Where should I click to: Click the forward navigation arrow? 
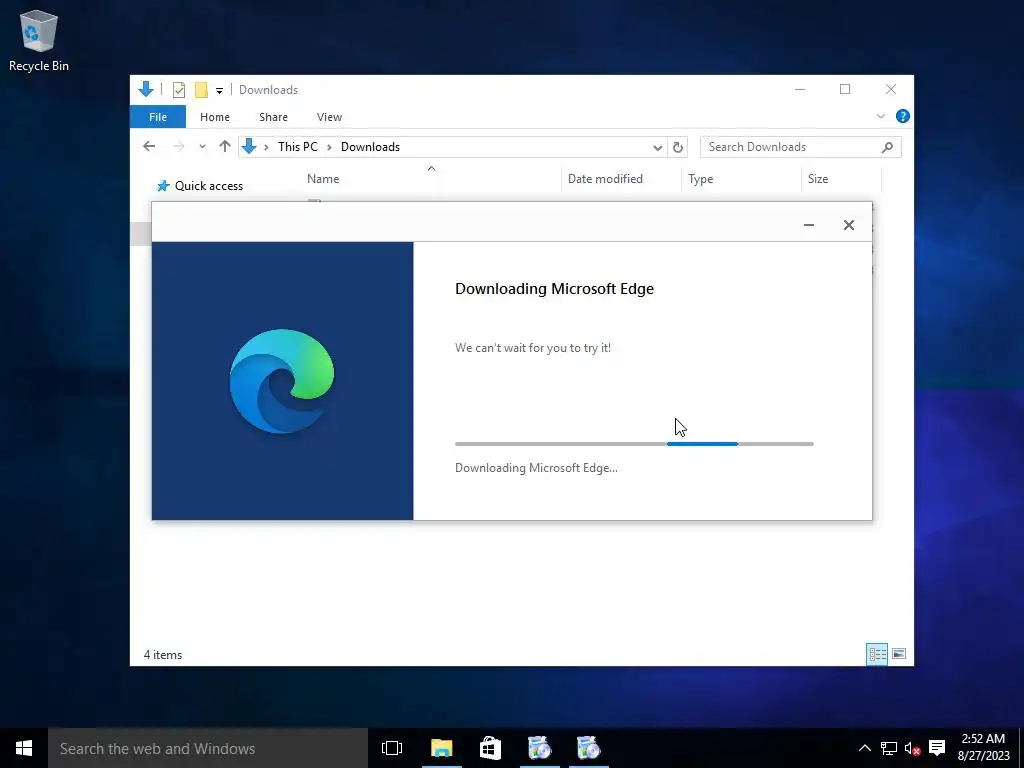[x=178, y=146]
